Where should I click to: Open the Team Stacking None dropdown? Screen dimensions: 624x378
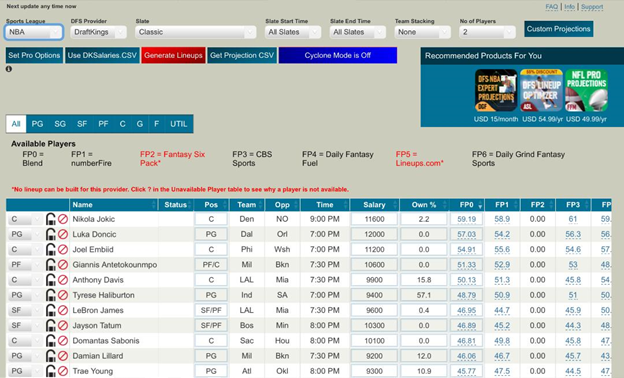pos(423,32)
